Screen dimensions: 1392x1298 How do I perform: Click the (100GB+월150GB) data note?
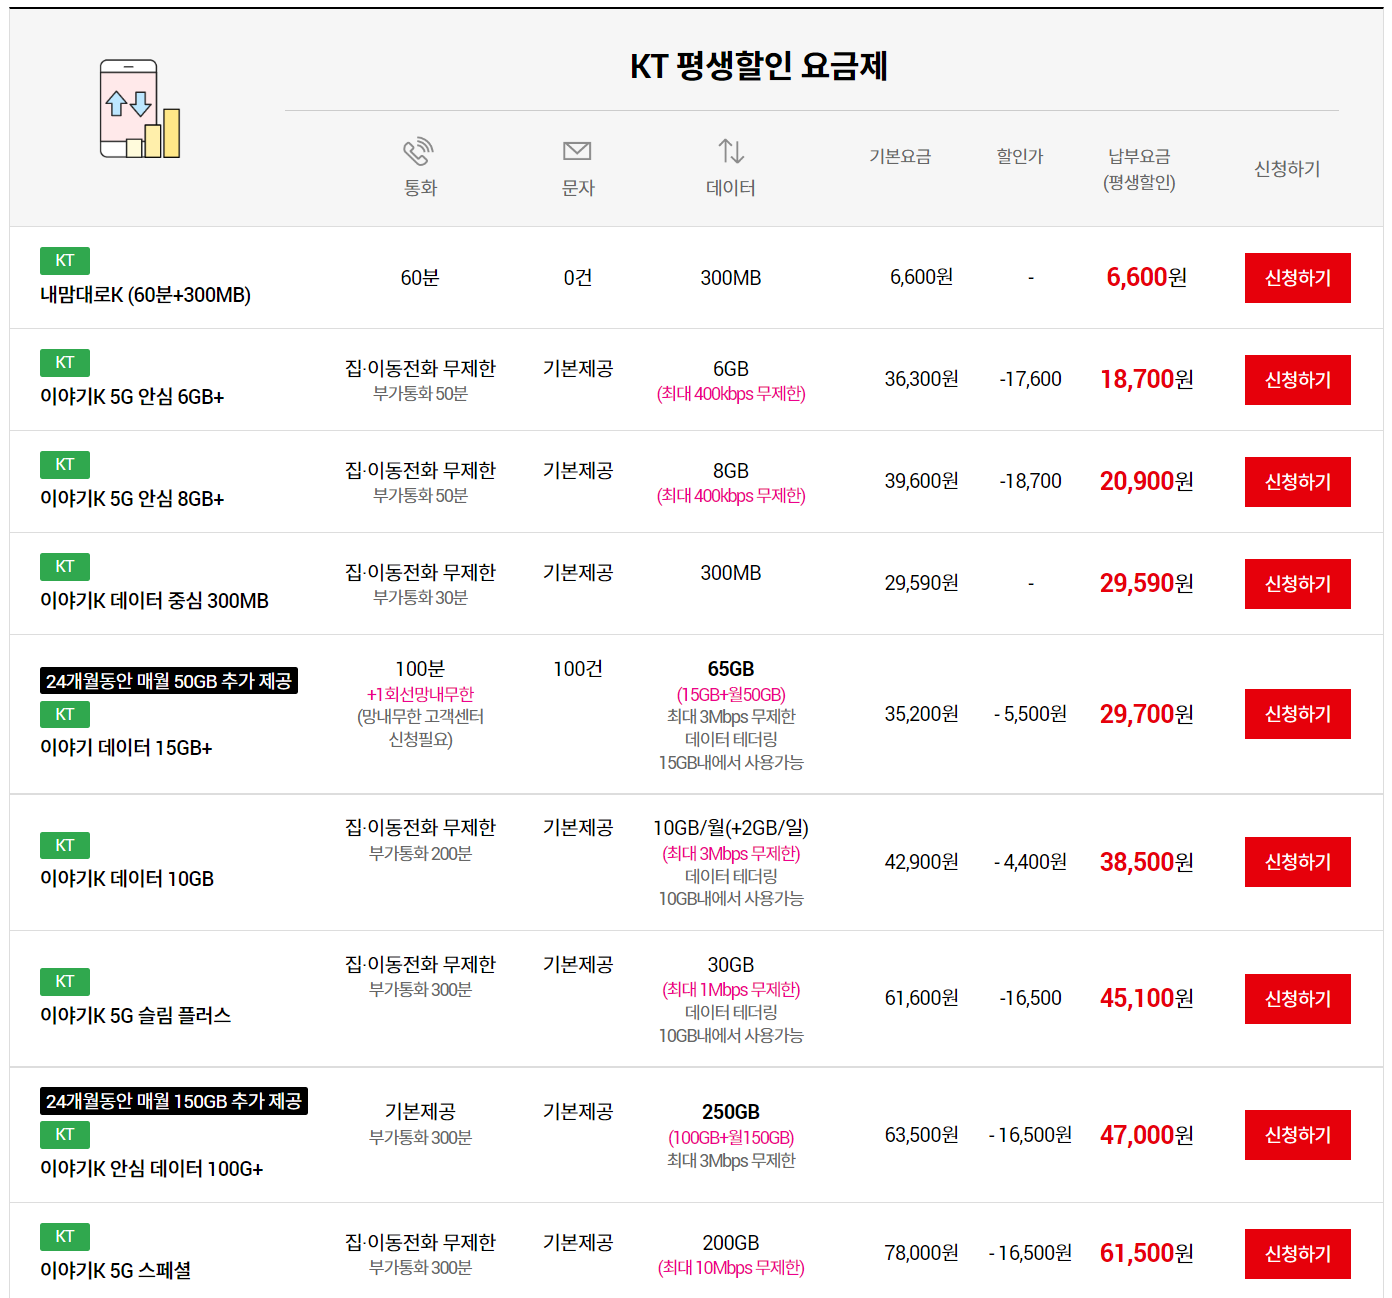[x=731, y=1138]
